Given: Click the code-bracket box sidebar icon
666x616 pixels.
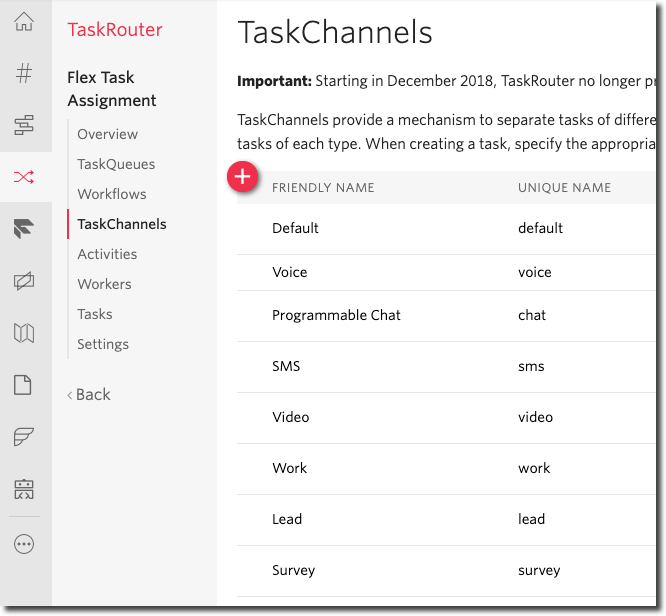Looking at the screenshot, I should click(24, 489).
